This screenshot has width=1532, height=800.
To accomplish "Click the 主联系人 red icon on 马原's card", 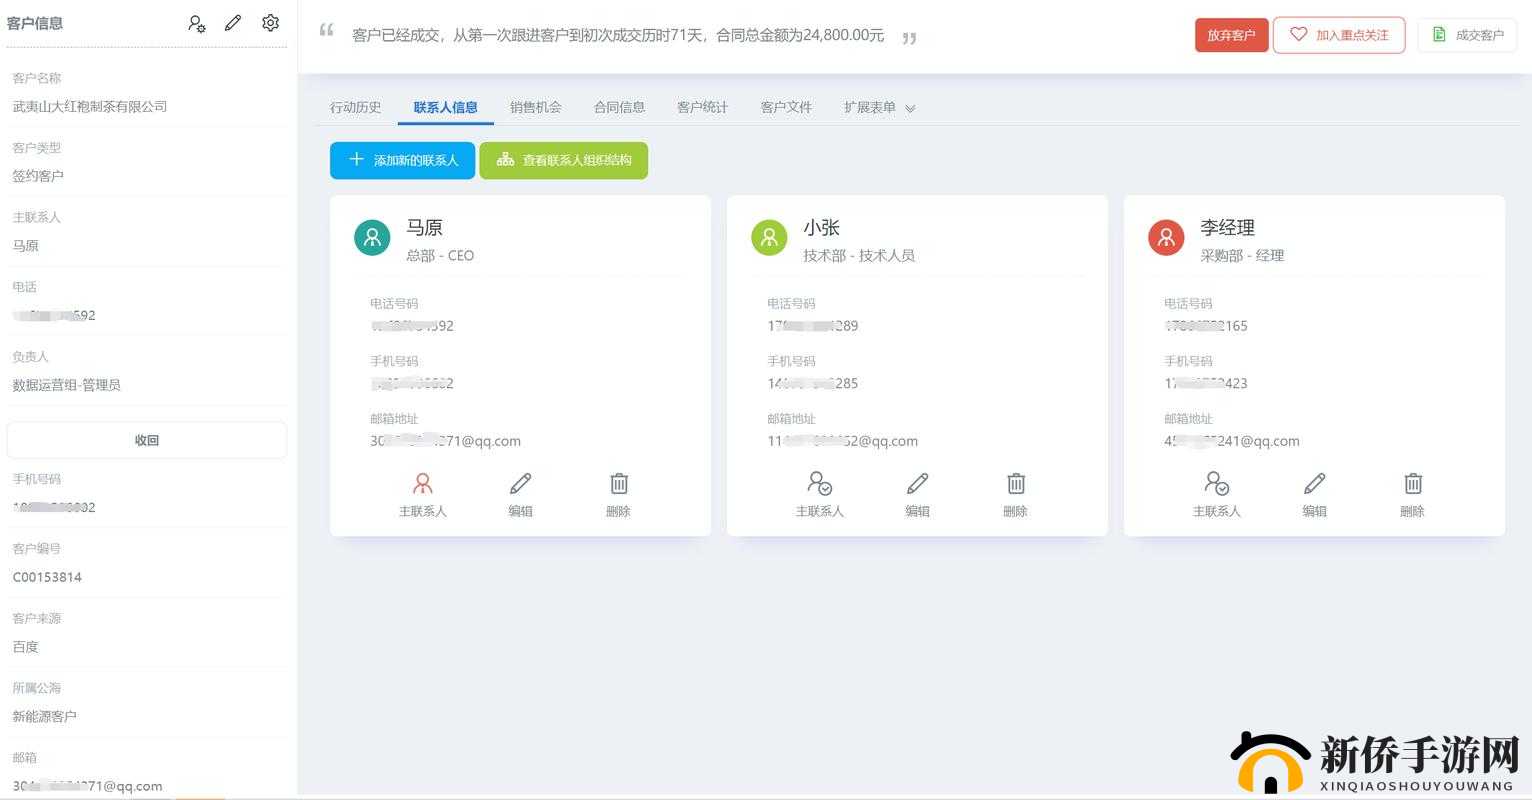I will tap(422, 484).
